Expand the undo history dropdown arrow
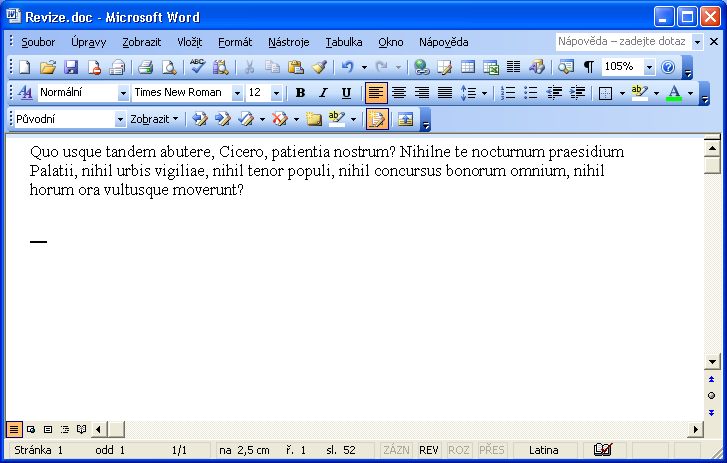Viewport: 727px width, 463px height. 364,68
